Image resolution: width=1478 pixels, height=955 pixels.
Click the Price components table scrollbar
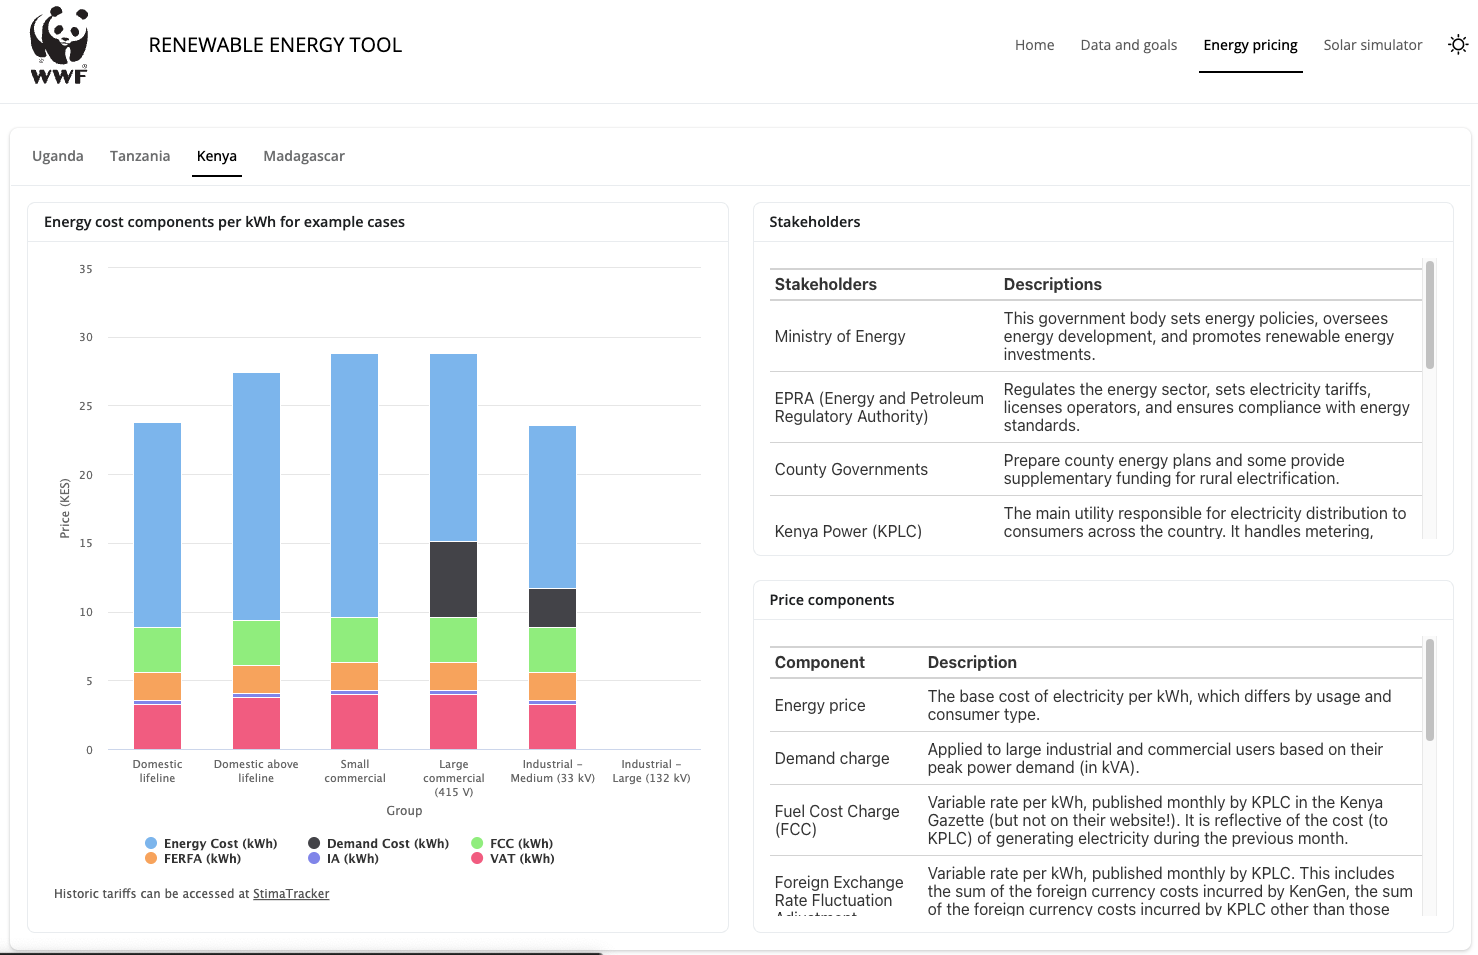(1430, 690)
